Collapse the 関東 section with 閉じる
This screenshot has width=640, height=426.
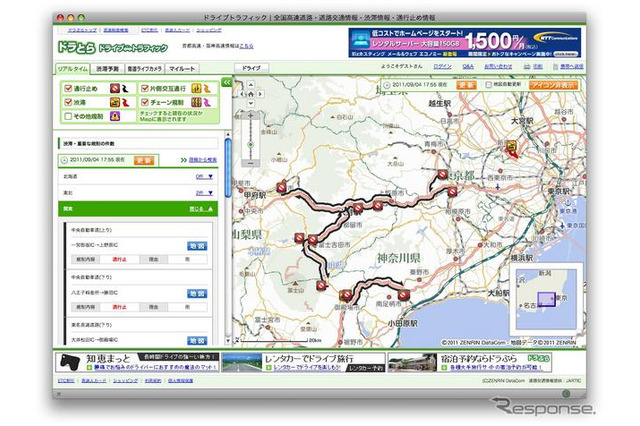click(199, 209)
